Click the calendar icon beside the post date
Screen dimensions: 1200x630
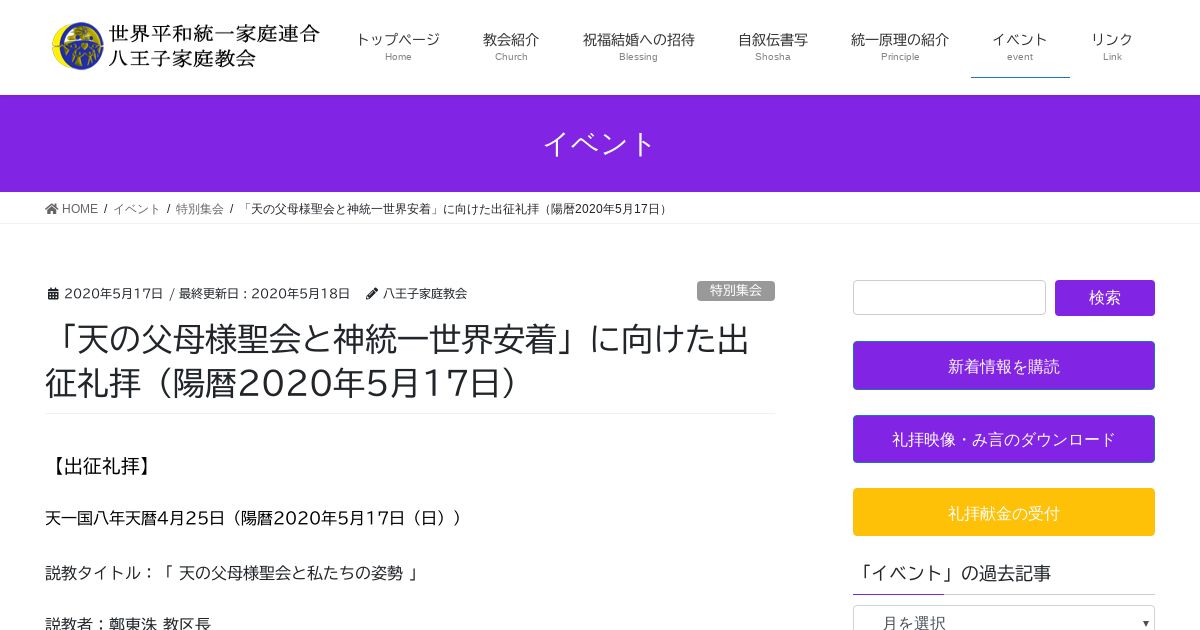pos(53,294)
